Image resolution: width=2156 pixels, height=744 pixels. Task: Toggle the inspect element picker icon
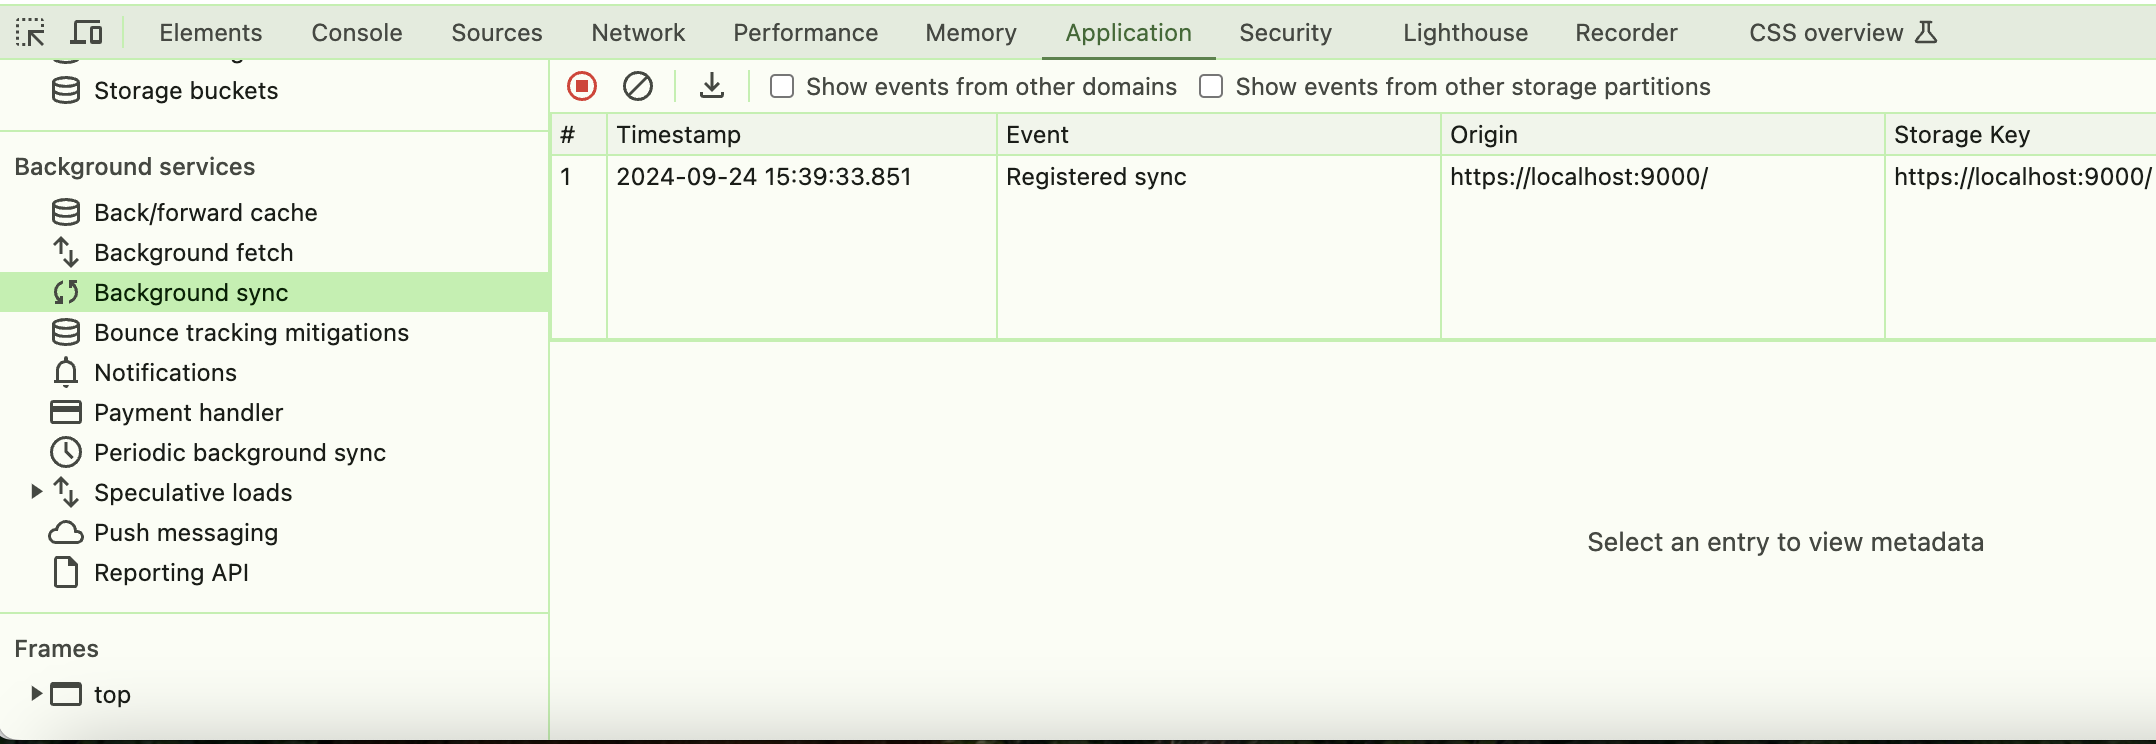click(x=30, y=33)
